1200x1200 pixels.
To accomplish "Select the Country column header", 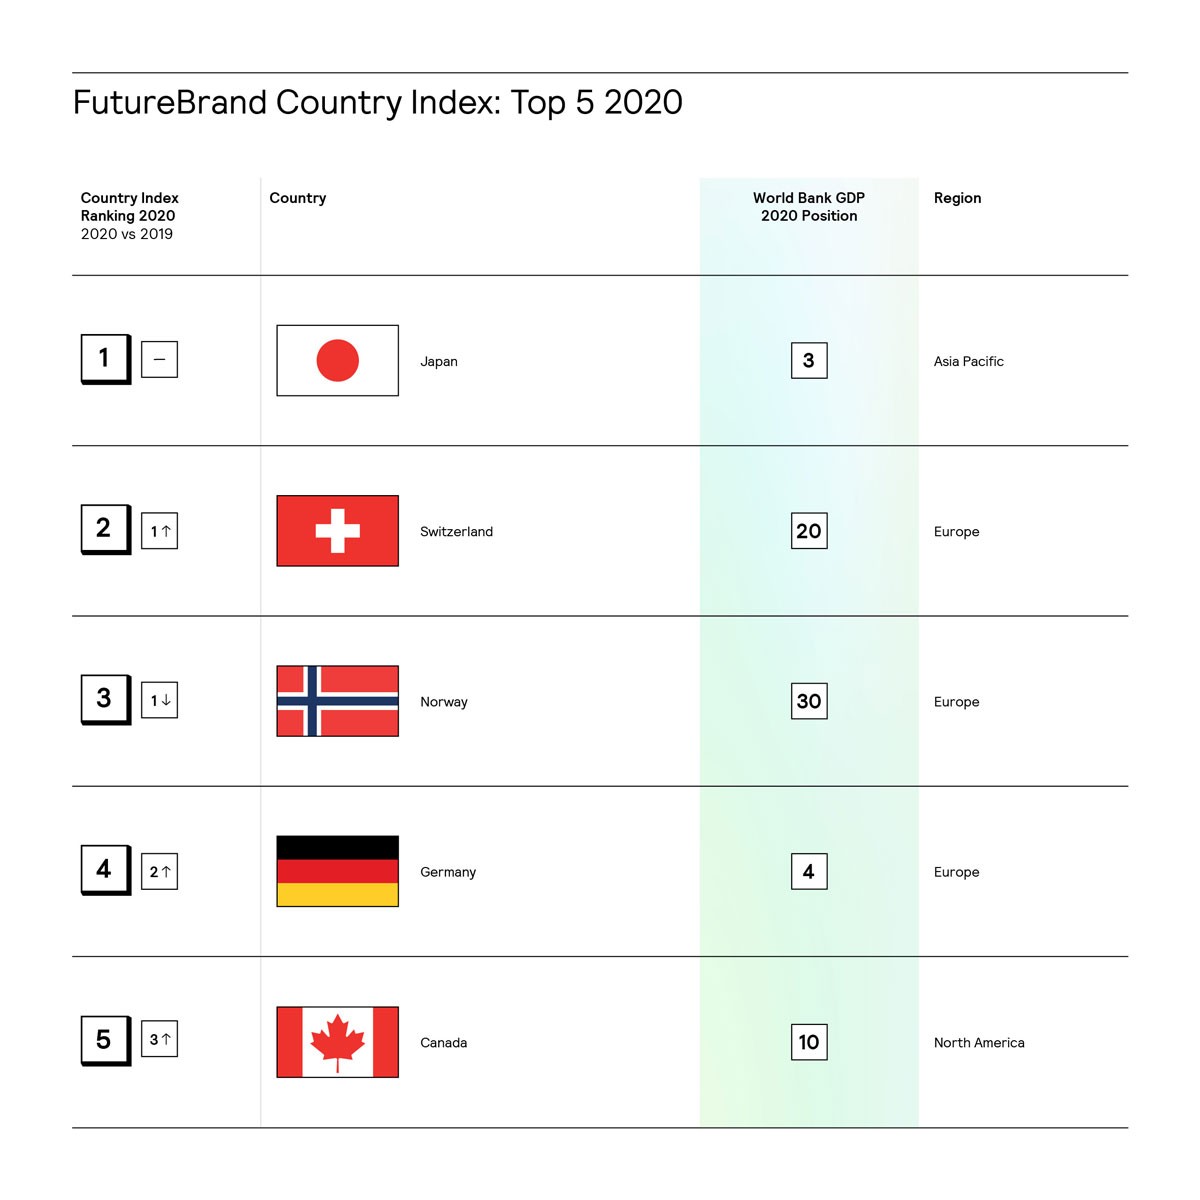I will point(298,198).
